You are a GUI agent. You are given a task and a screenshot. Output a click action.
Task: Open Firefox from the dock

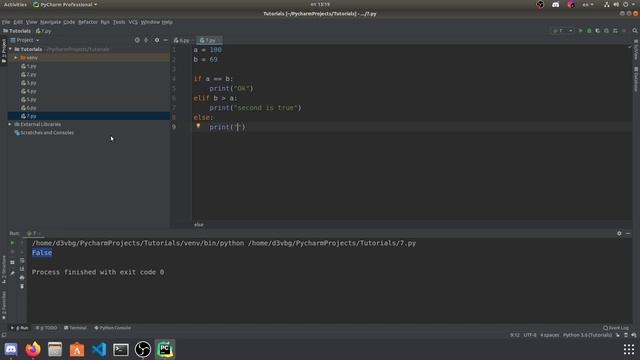(33, 349)
